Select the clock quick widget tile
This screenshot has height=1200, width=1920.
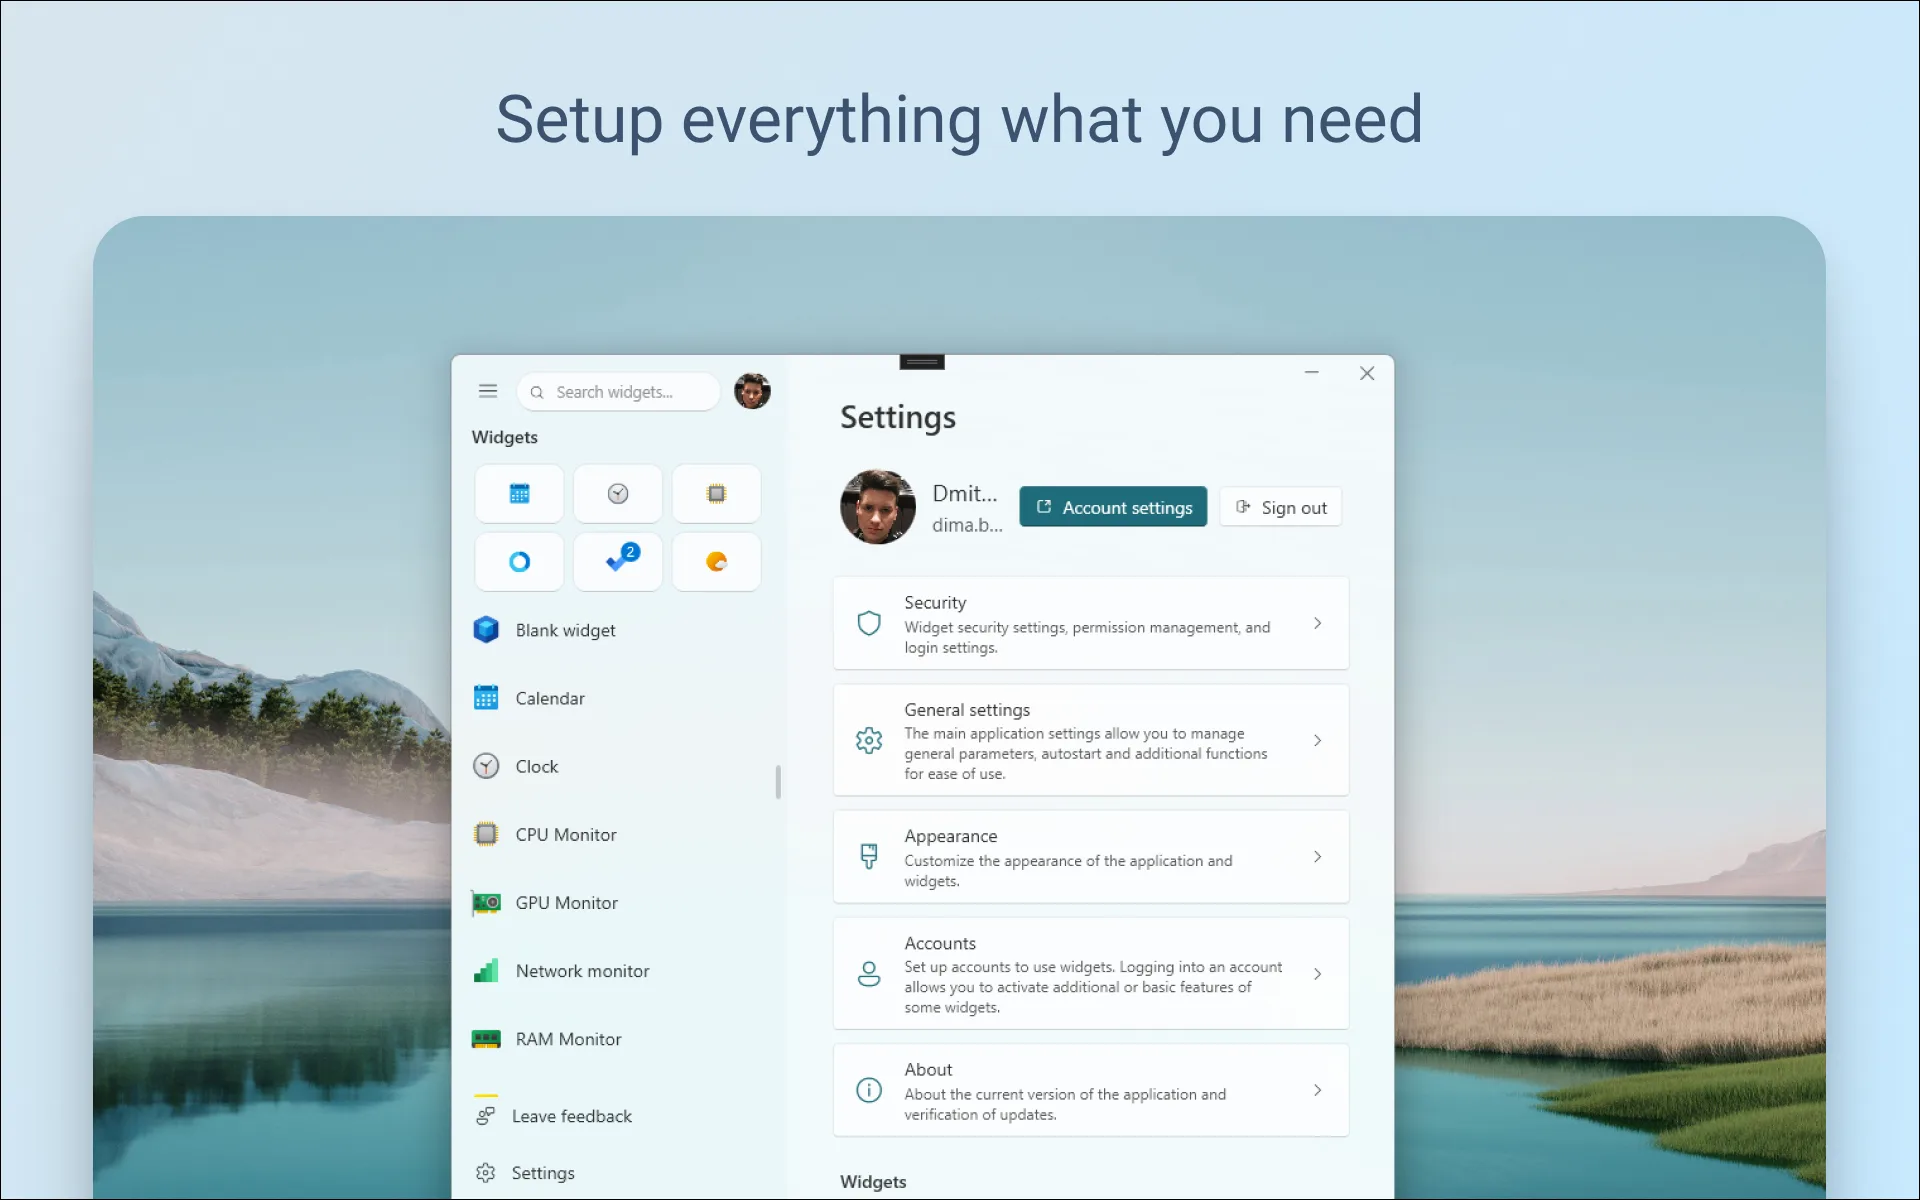pyautogui.click(x=618, y=494)
